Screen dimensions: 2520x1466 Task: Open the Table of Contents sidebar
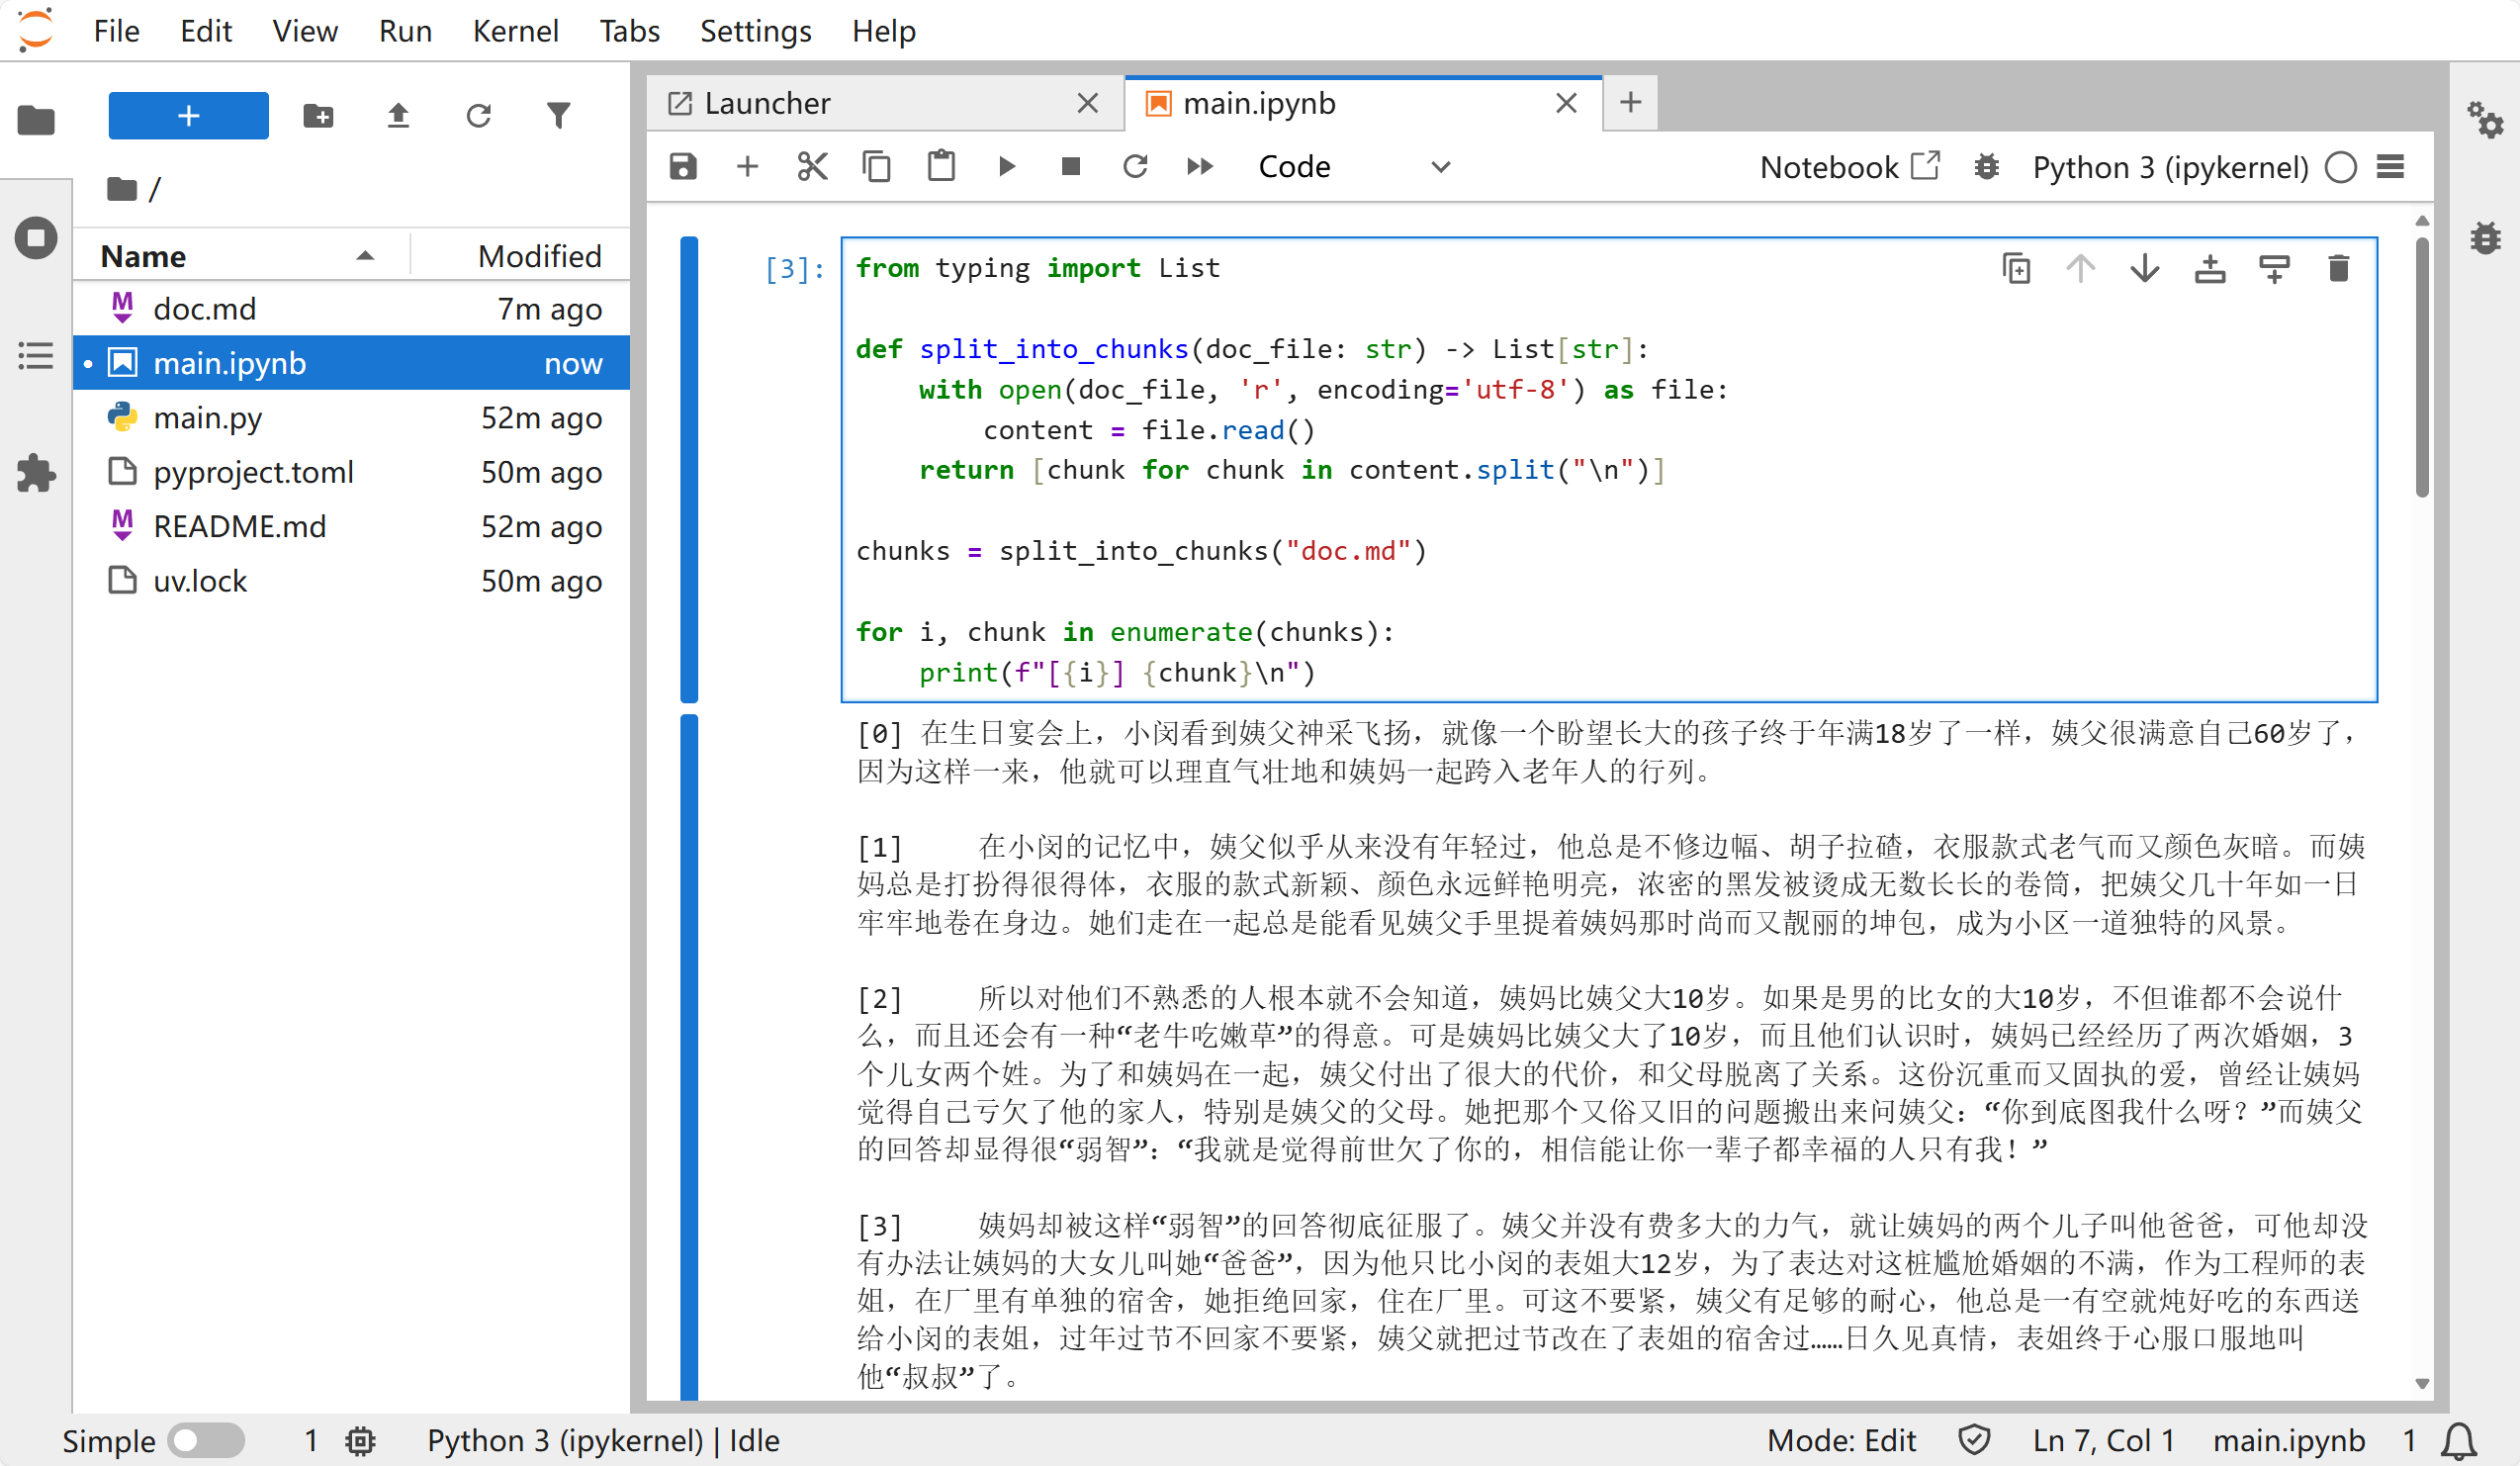pyautogui.click(x=36, y=356)
